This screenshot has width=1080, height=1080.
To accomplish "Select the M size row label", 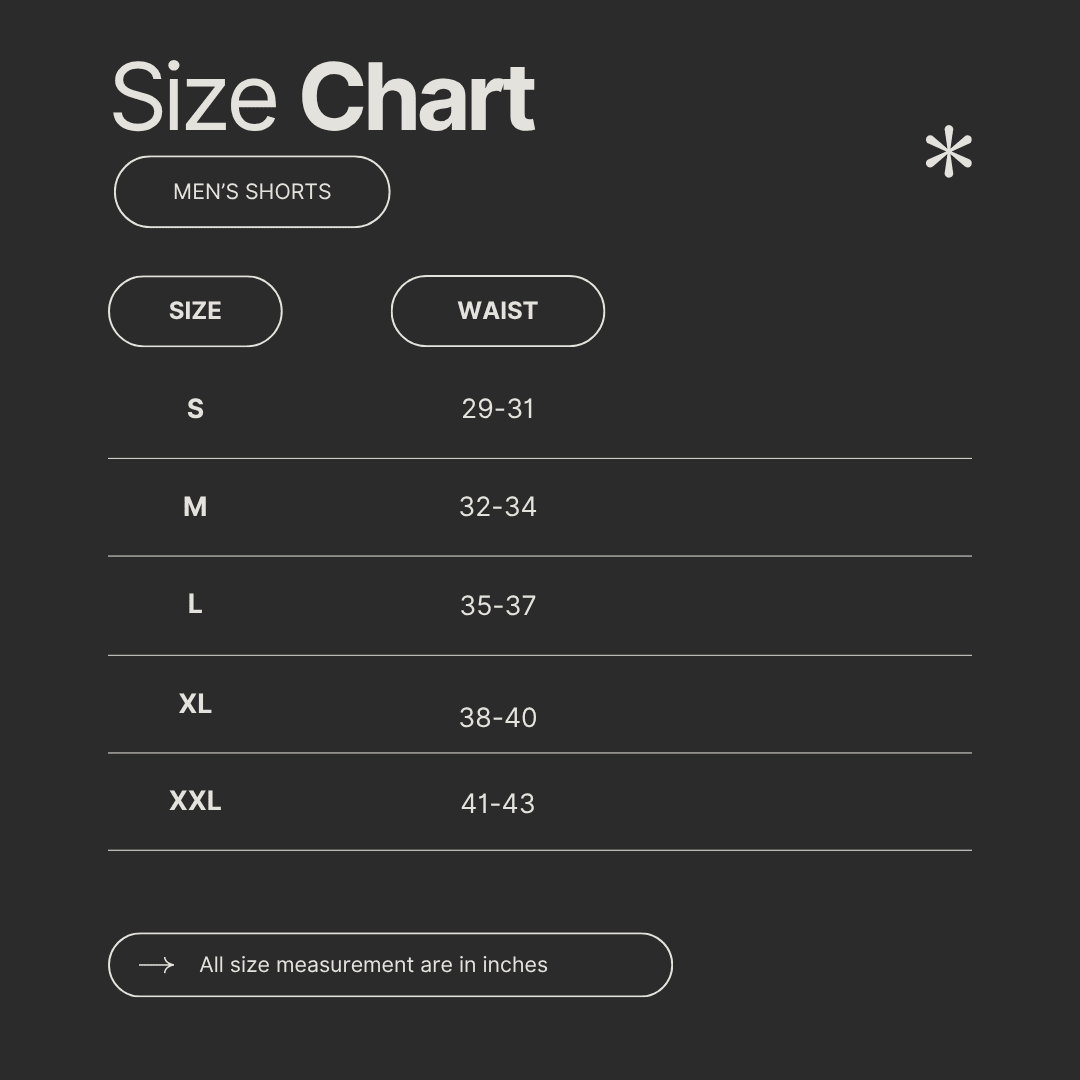I will [195, 507].
